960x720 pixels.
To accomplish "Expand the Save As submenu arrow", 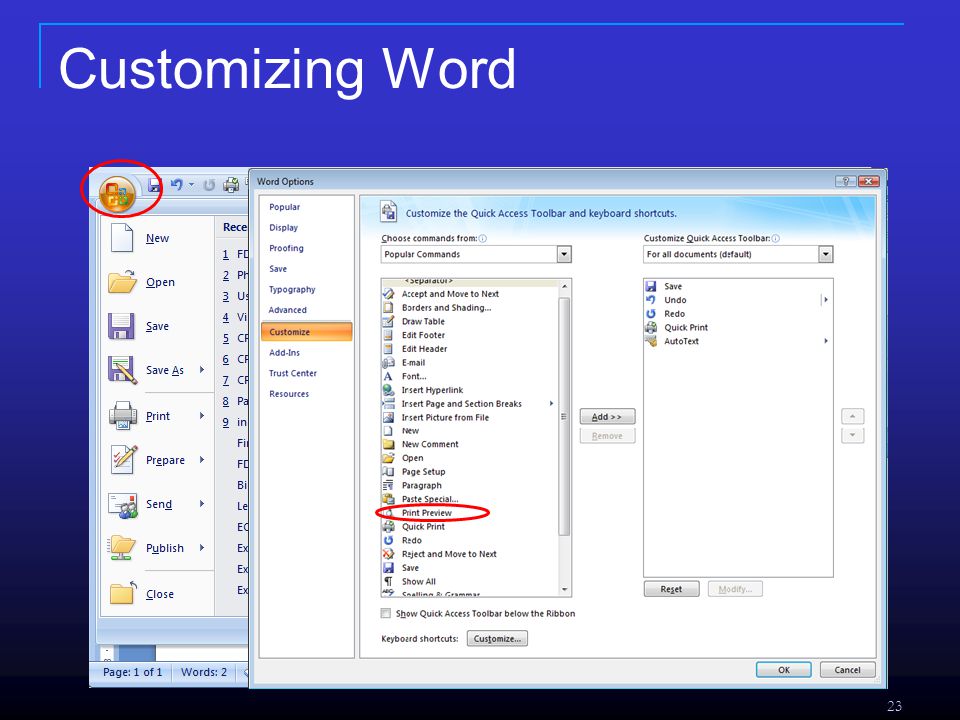I will (x=202, y=370).
